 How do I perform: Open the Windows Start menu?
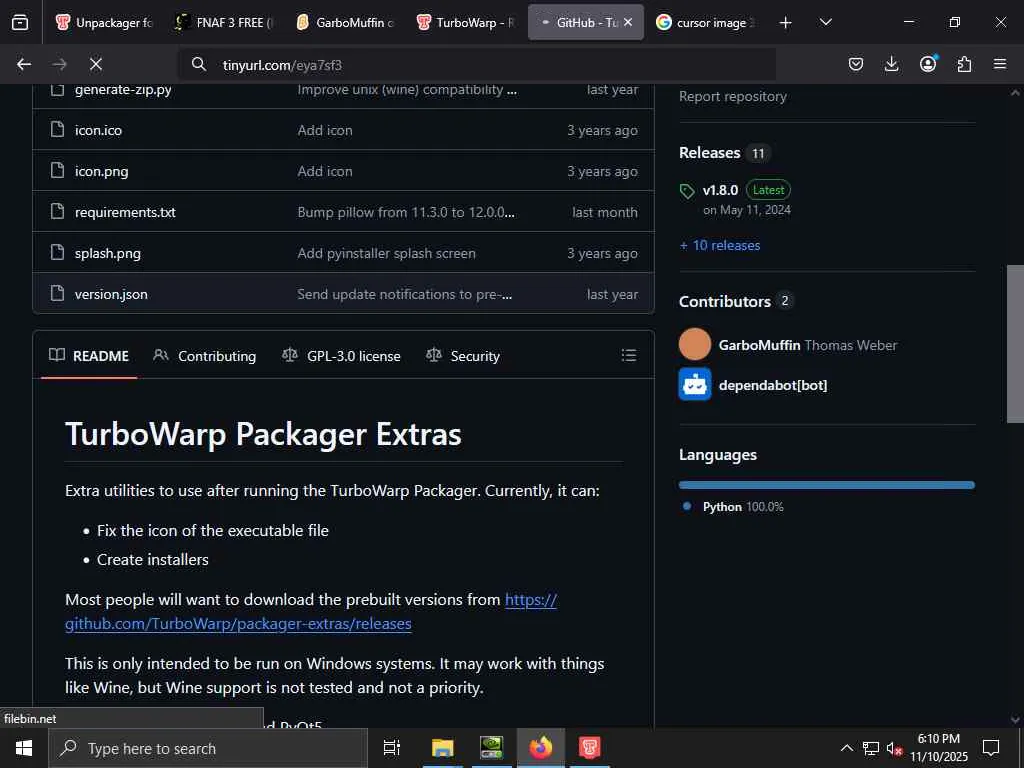24,748
